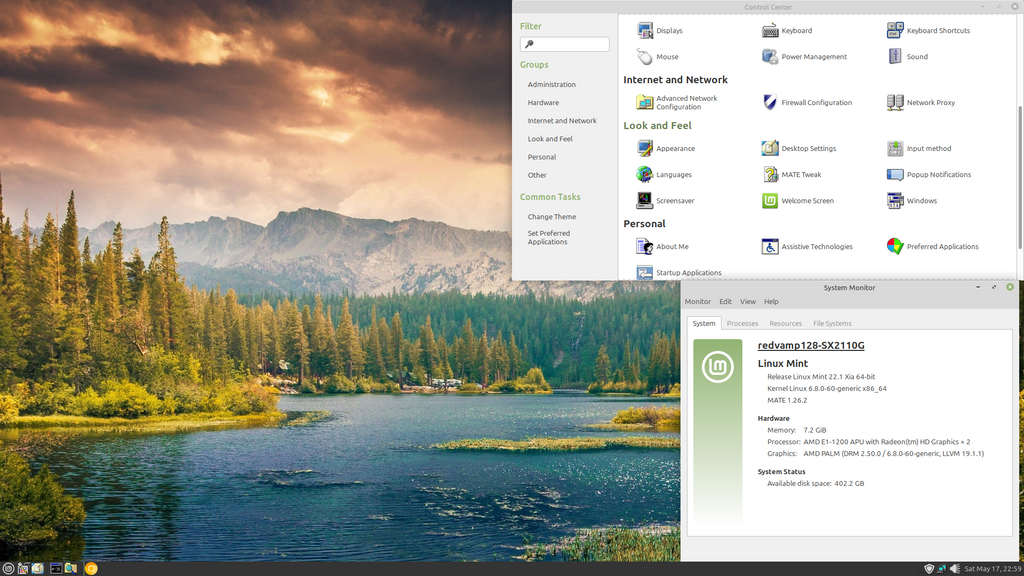
Task: Launch MATE Tweak
Action: (792, 174)
